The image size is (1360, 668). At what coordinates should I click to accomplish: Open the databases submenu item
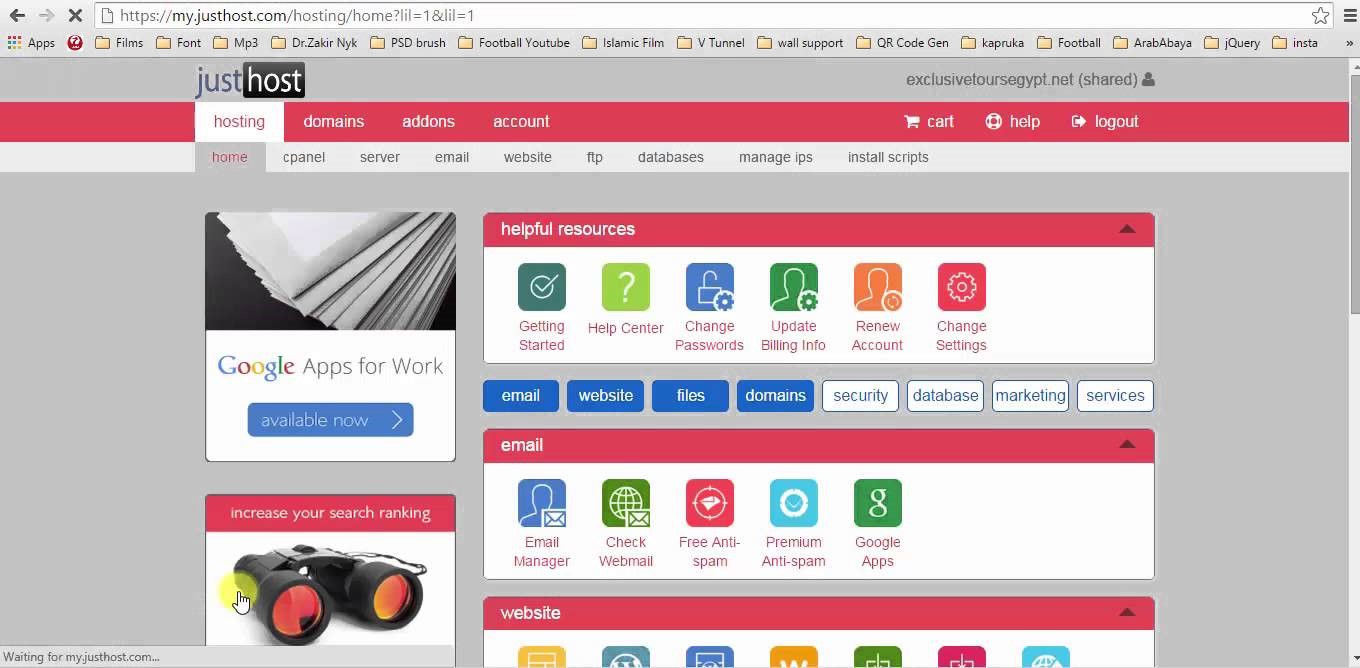tap(671, 157)
